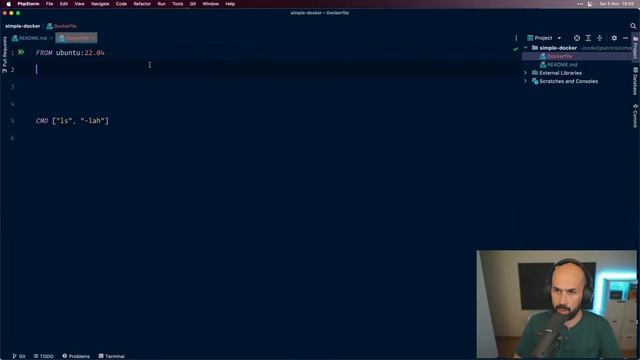Open editor tabs more options kebab icon

516,38
